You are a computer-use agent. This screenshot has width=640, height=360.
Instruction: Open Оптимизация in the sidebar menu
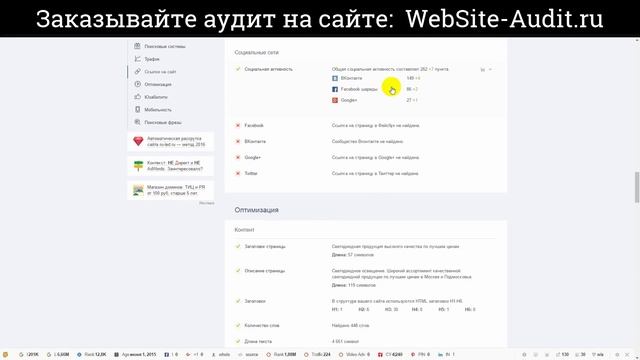pos(153,84)
